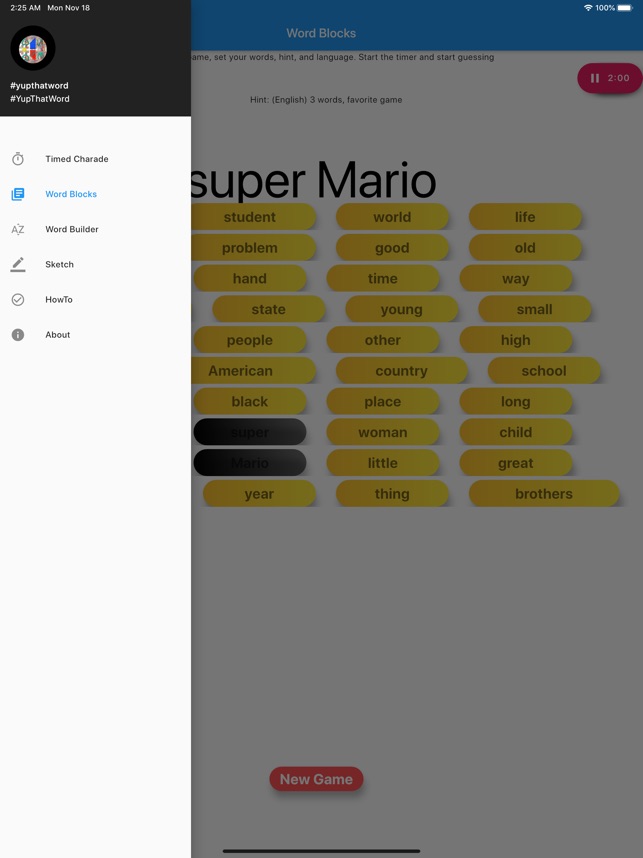
Task: Select Word Blocks menu entry
Action: coord(95,194)
